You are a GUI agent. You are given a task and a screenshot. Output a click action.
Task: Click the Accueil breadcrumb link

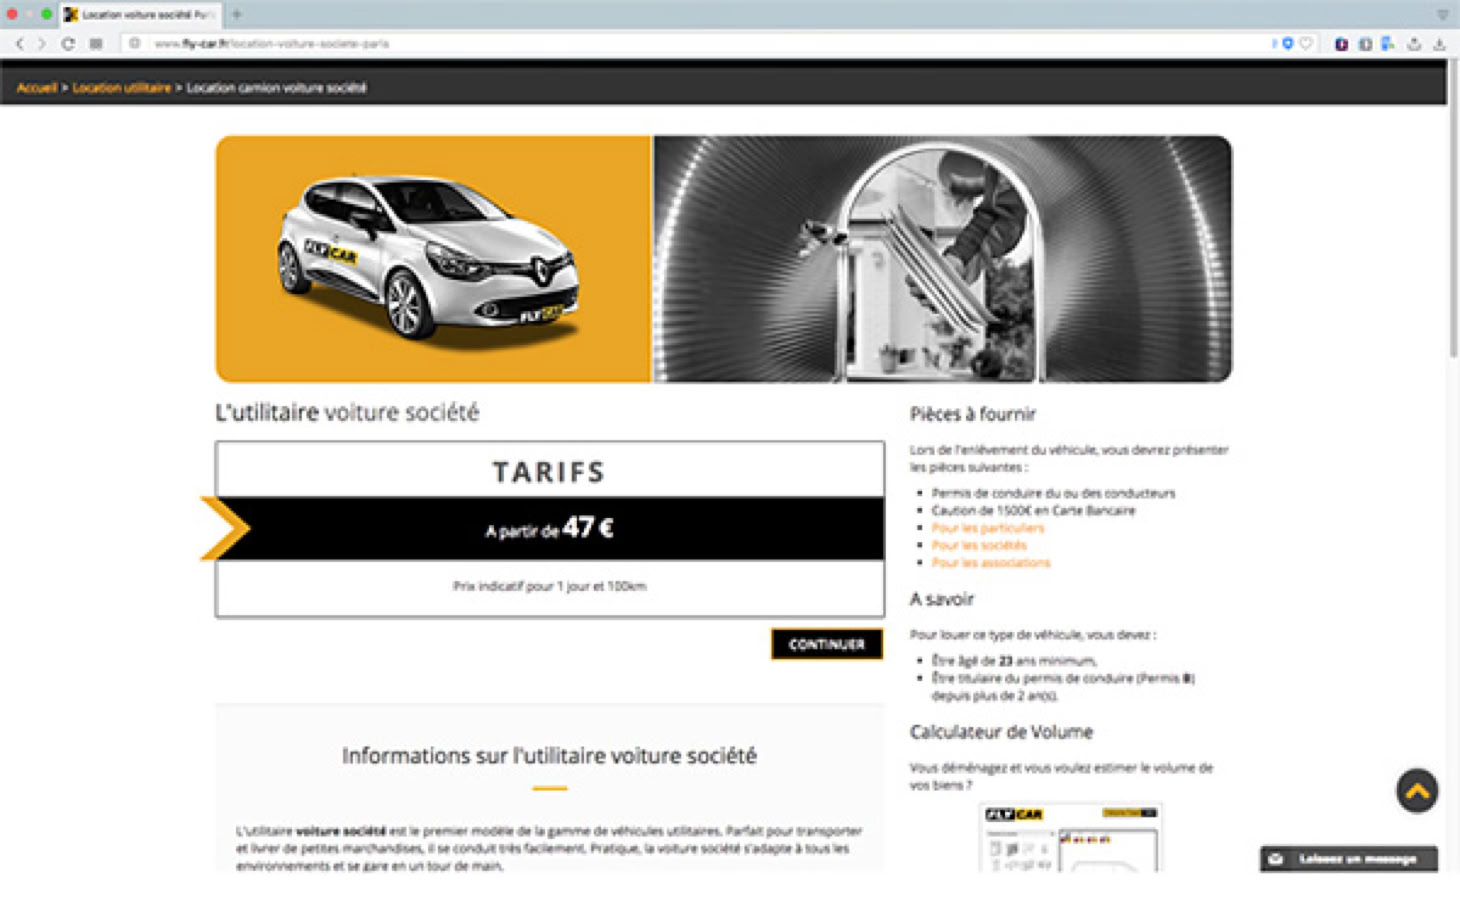pos(36,88)
